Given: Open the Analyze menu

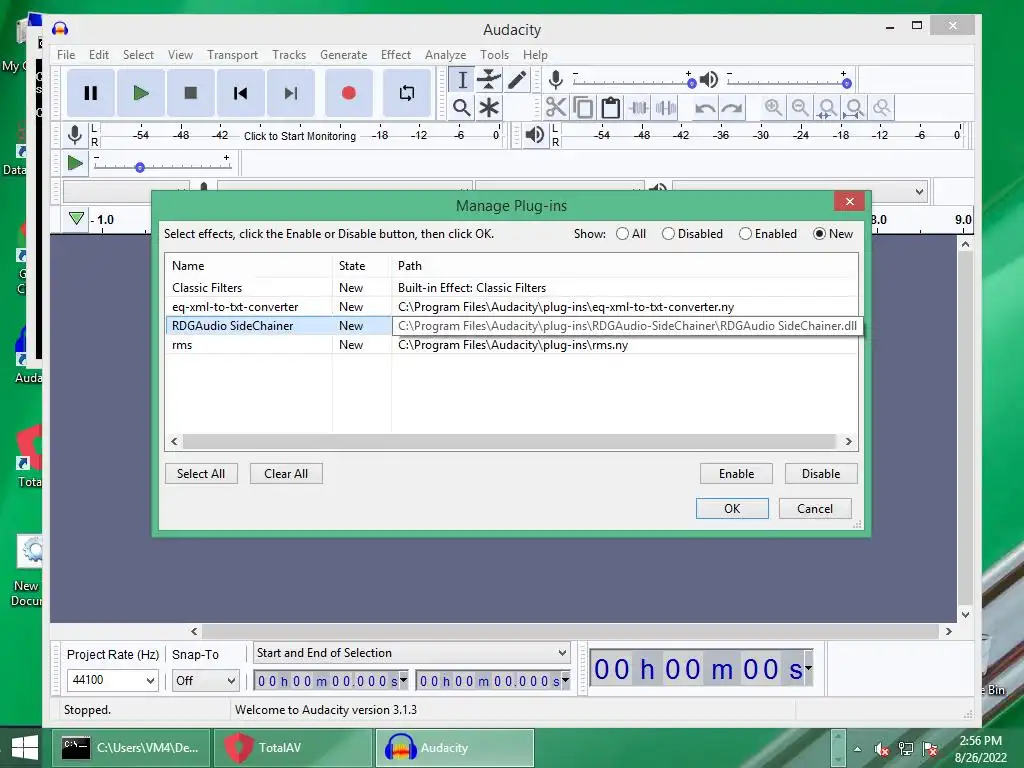Looking at the screenshot, I should coord(445,55).
